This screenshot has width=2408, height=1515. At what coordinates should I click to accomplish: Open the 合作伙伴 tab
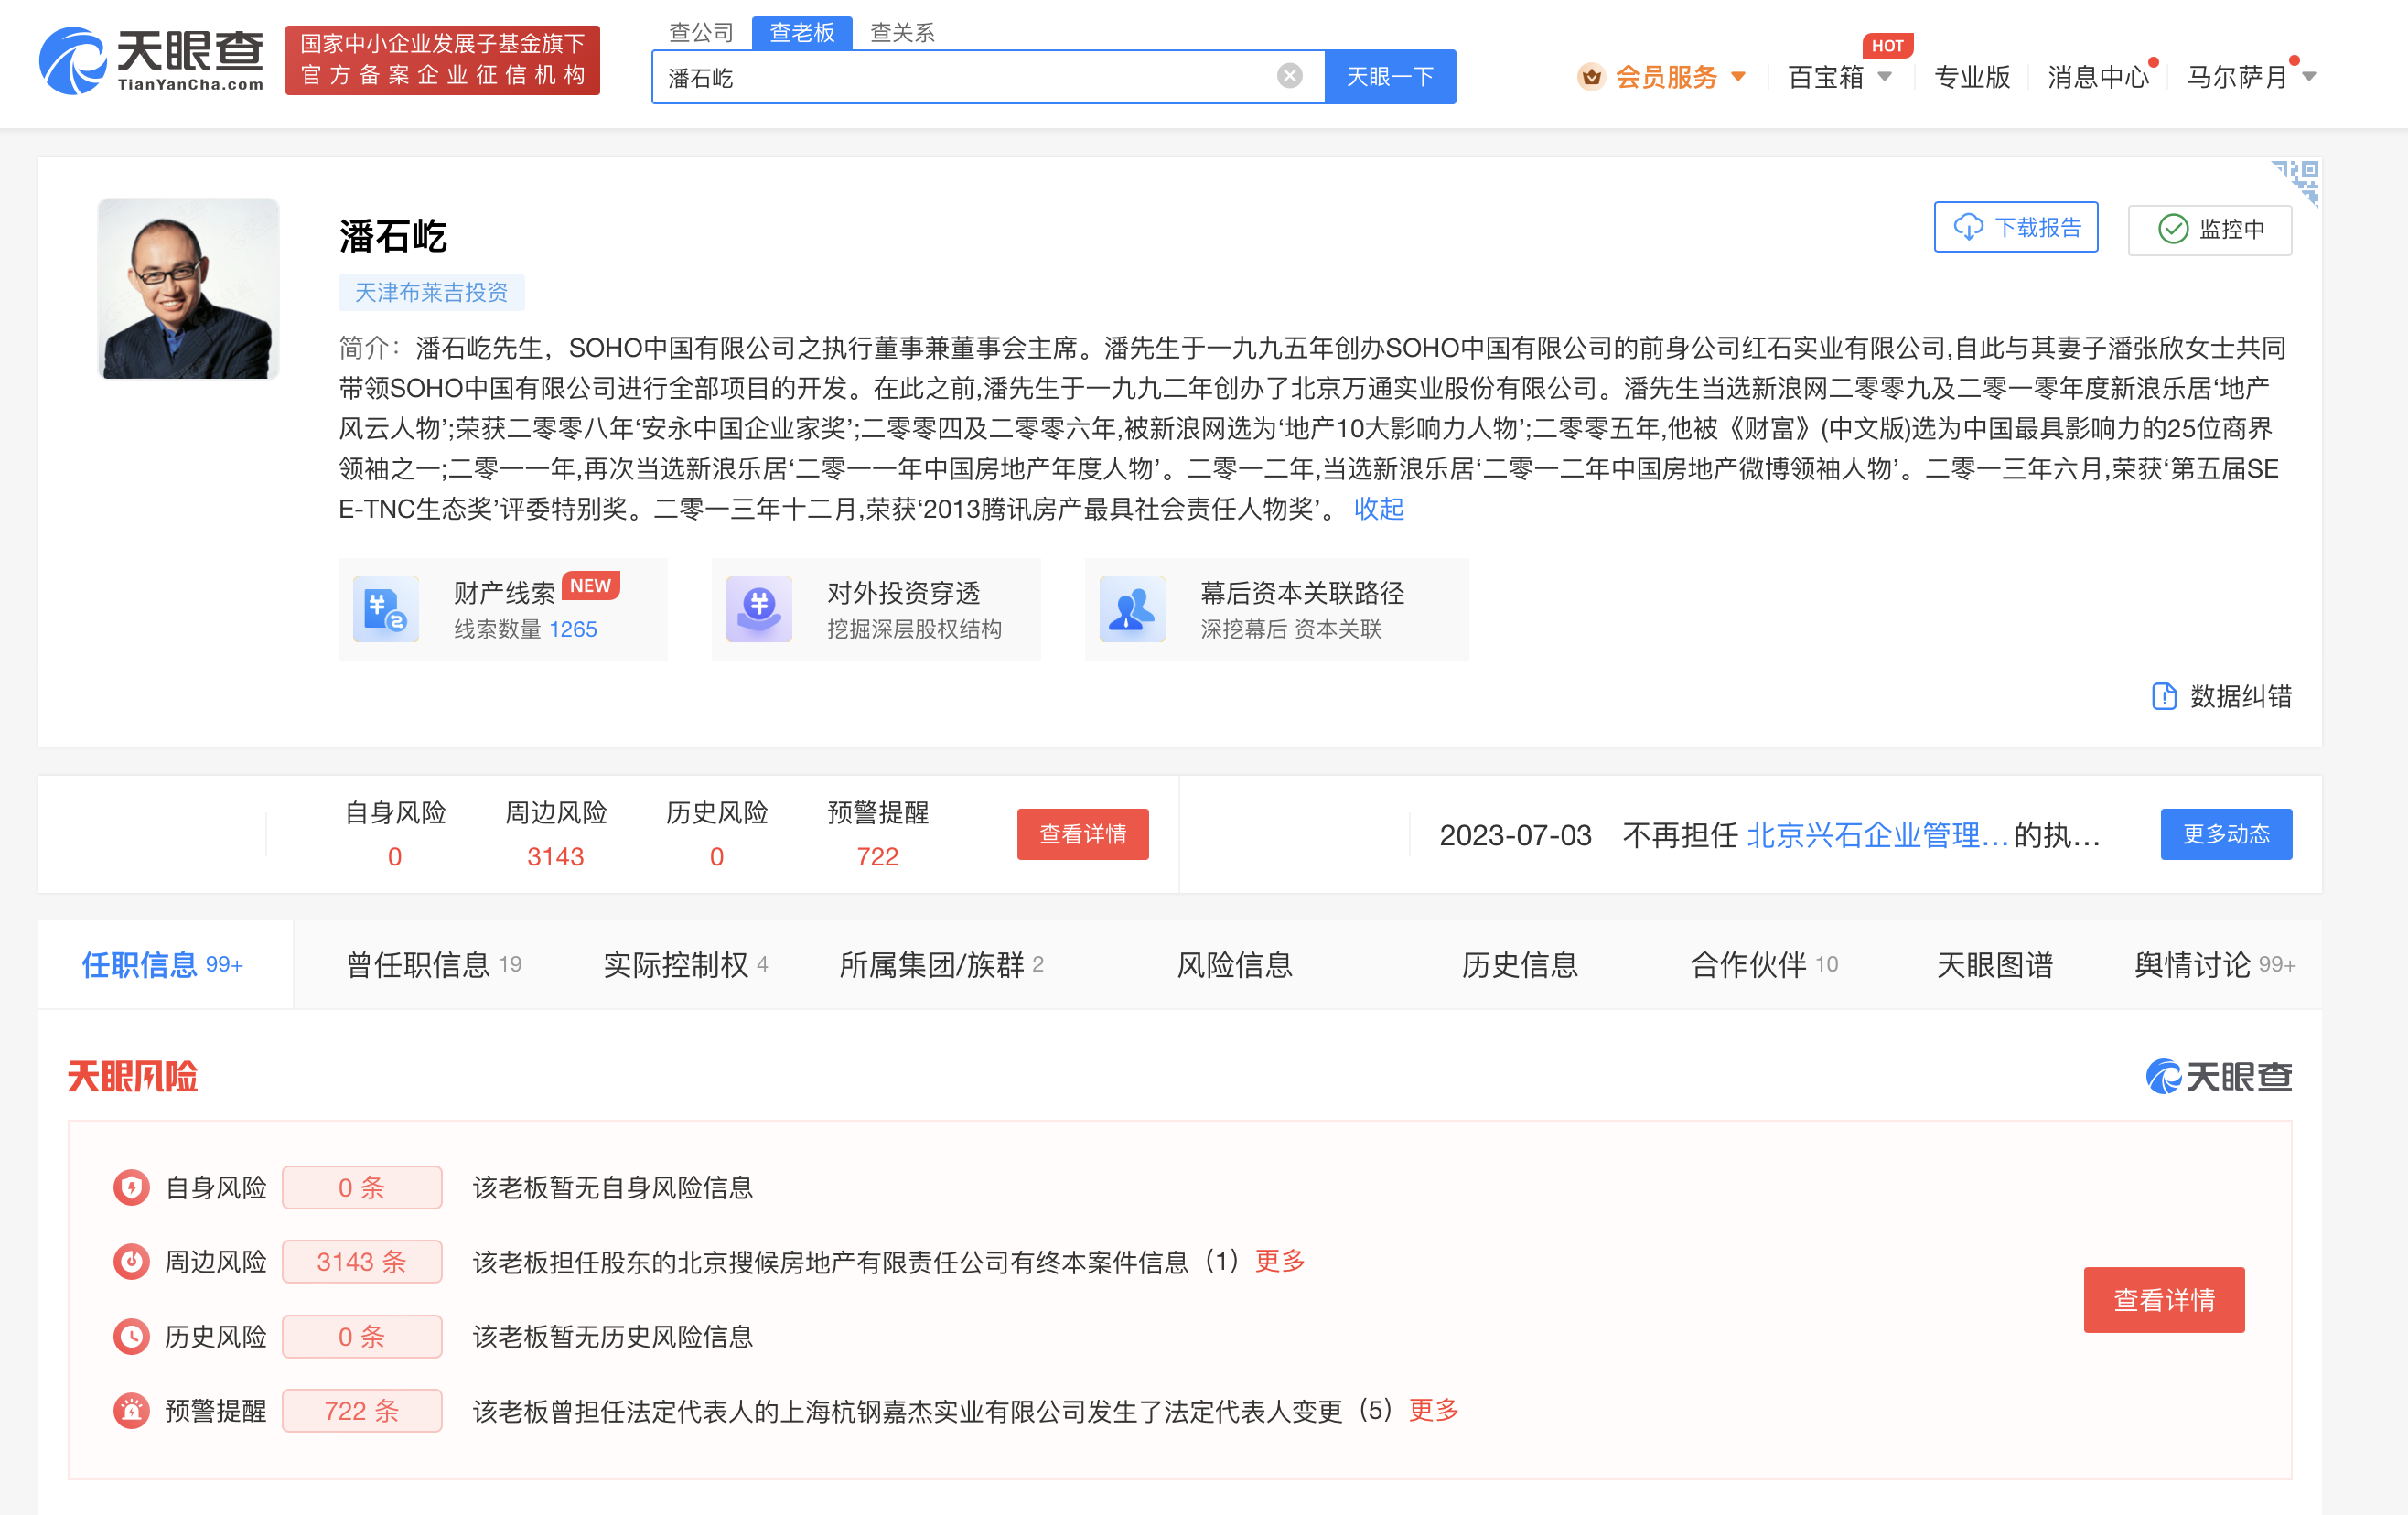tap(1764, 964)
